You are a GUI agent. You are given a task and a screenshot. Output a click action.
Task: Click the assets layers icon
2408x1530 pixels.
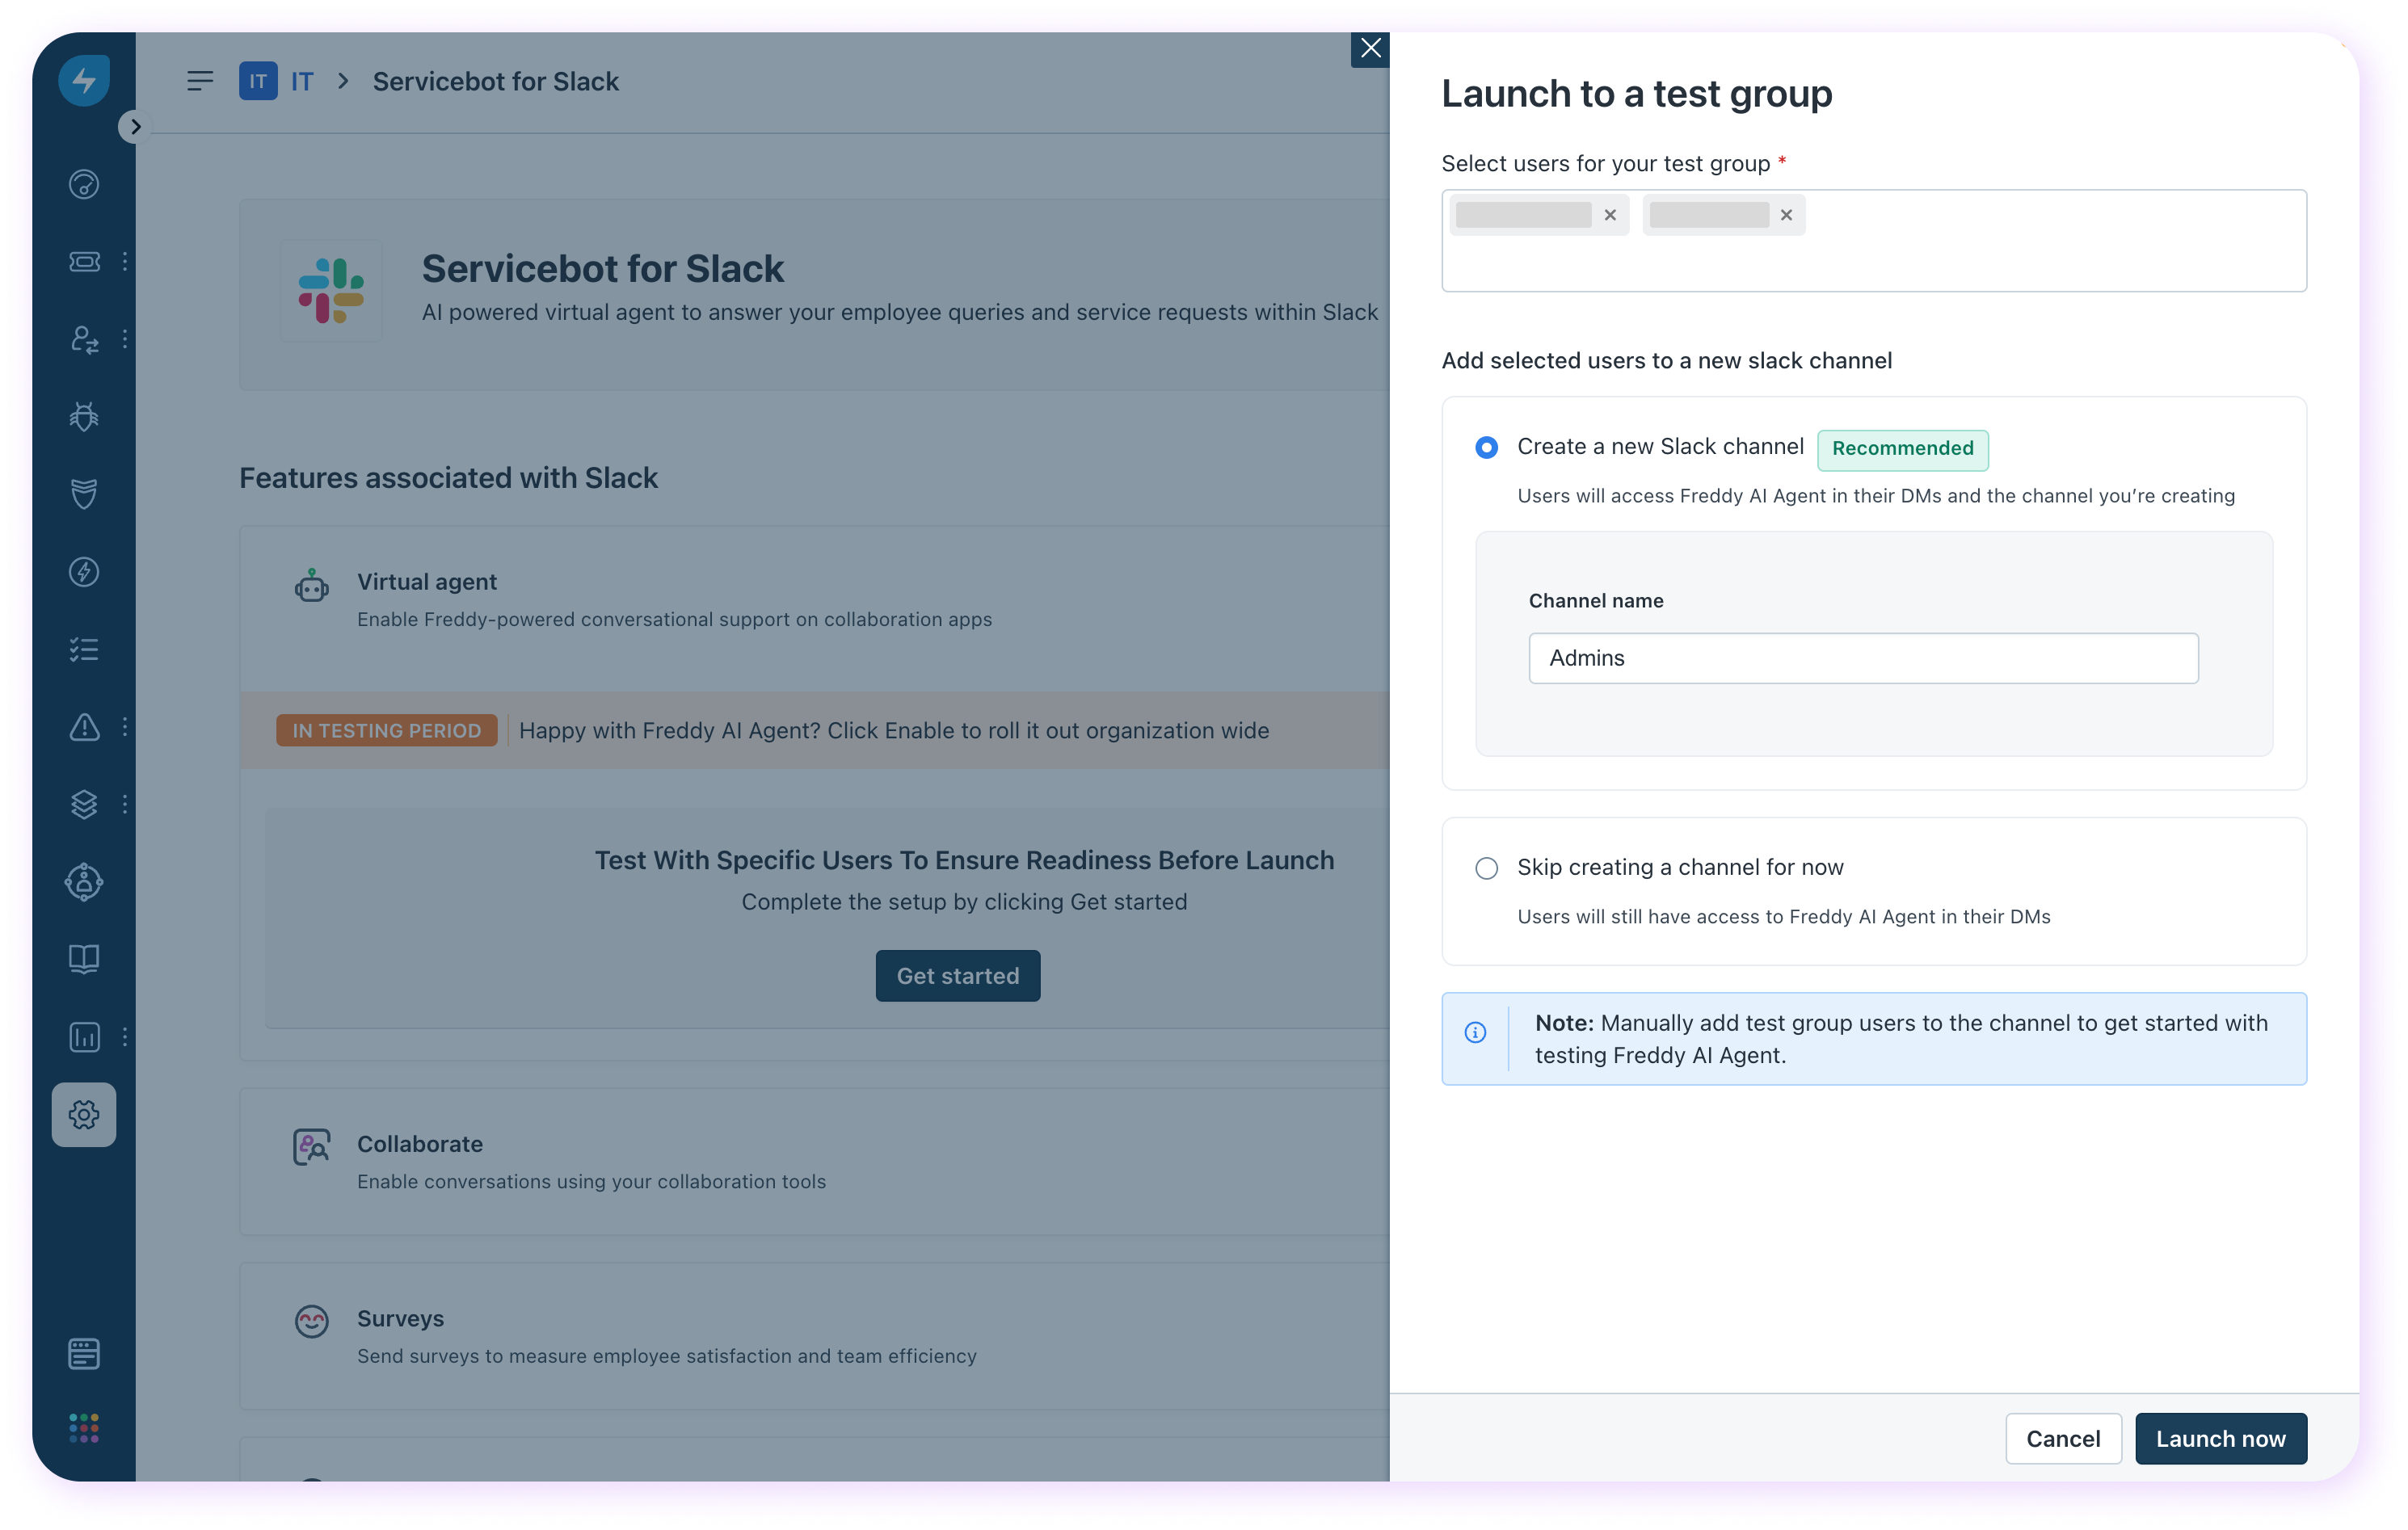[x=84, y=804]
